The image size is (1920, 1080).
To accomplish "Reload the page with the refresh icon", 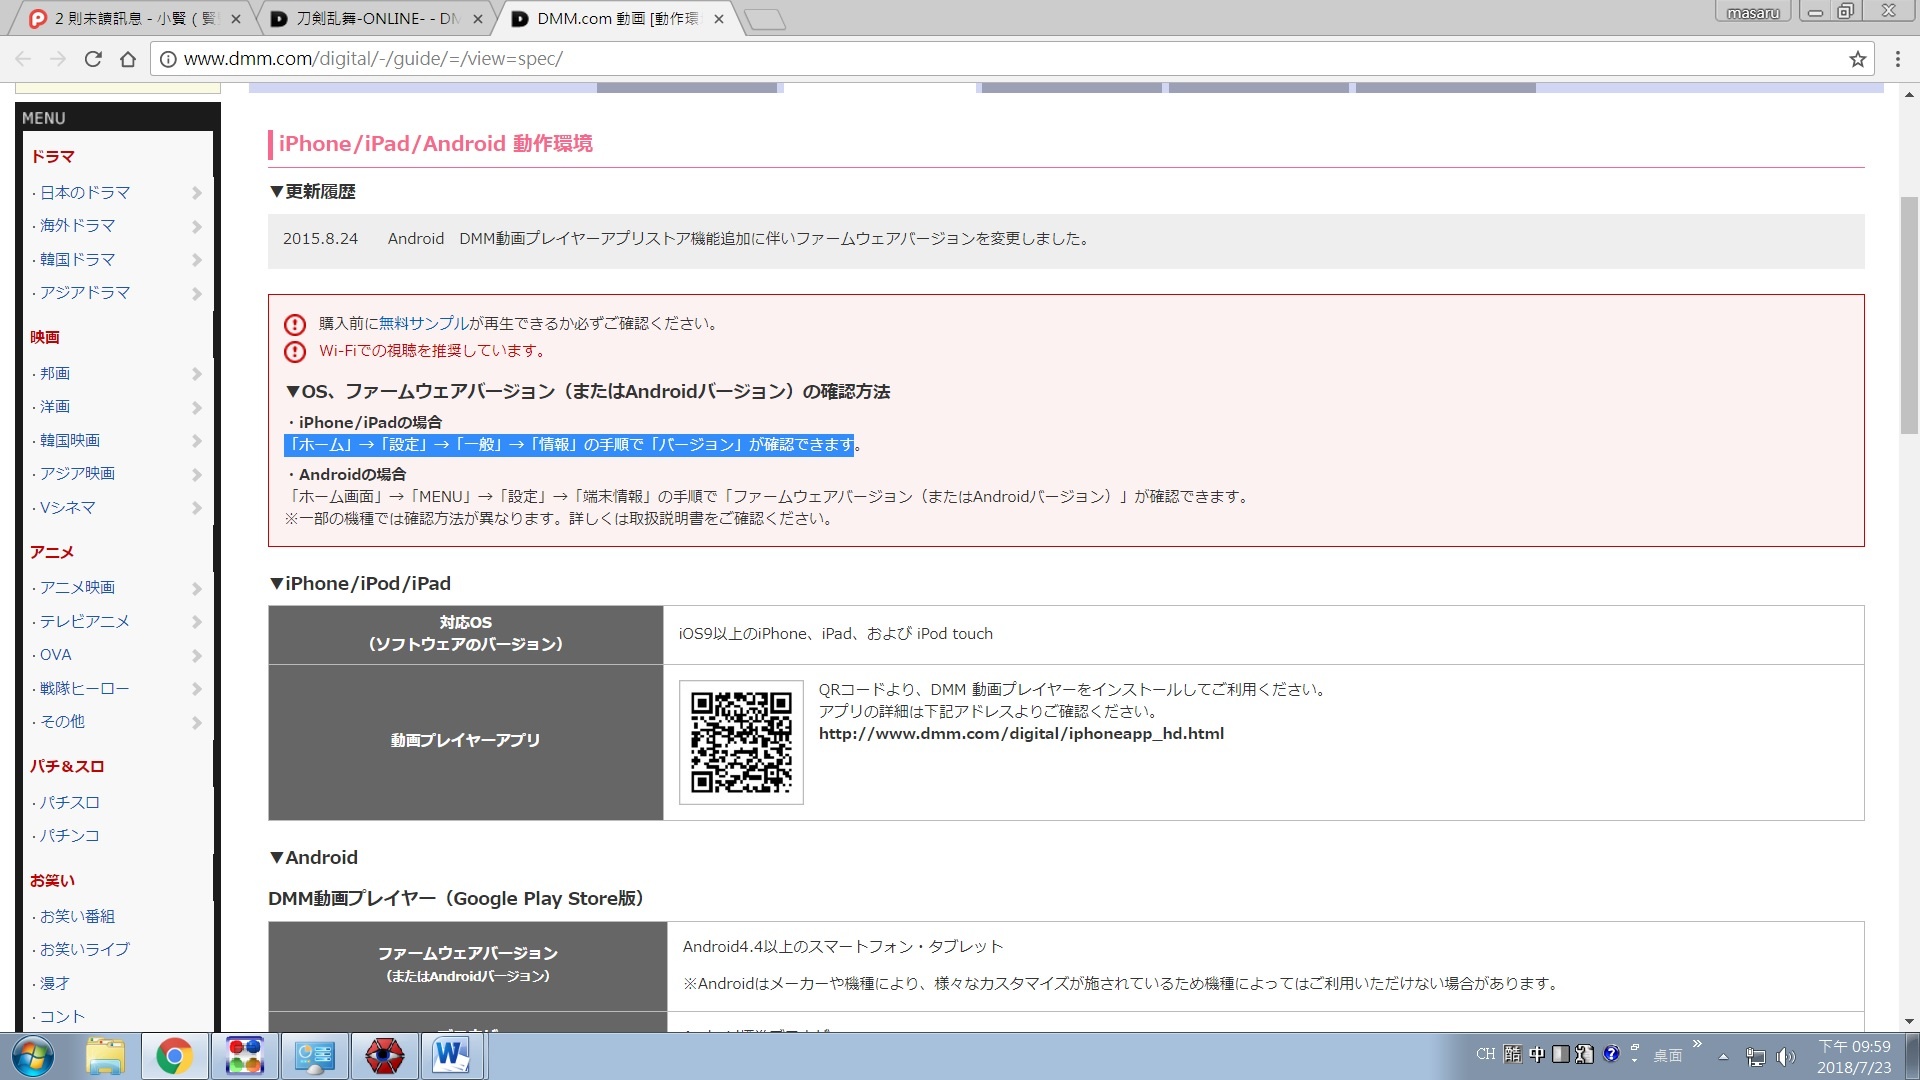I will coord(93,59).
